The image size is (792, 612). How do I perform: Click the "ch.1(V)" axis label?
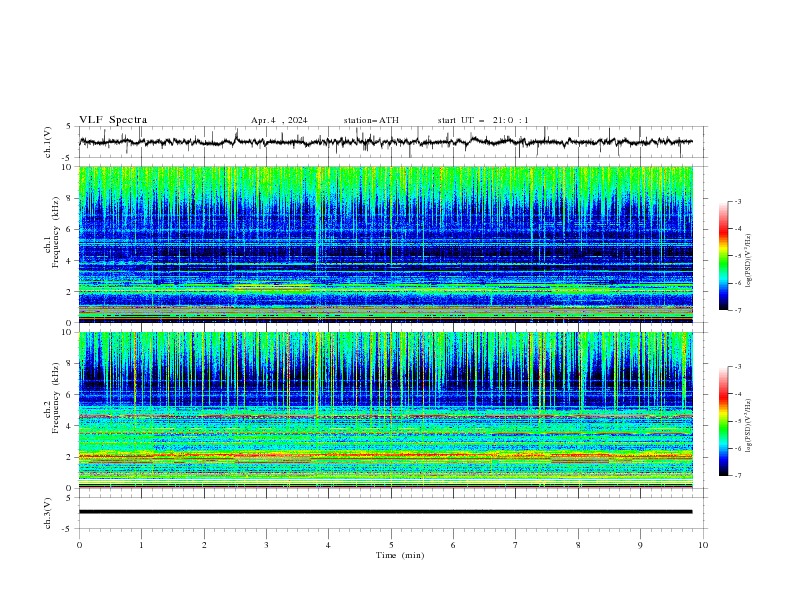48,142
